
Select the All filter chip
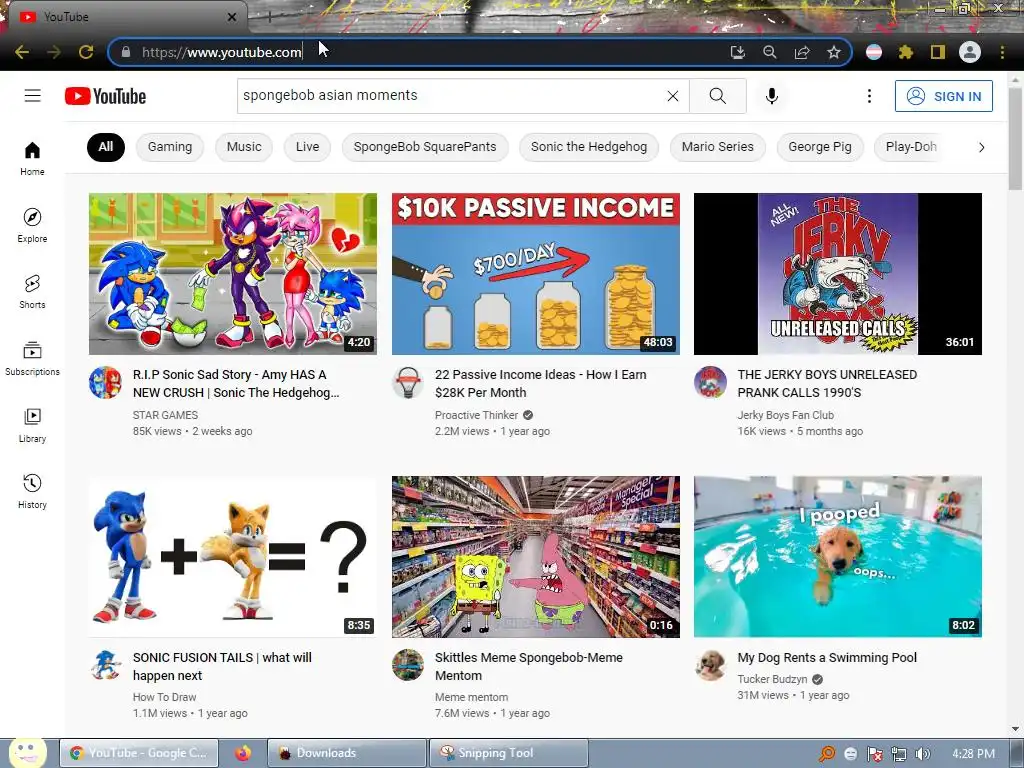click(x=105, y=147)
